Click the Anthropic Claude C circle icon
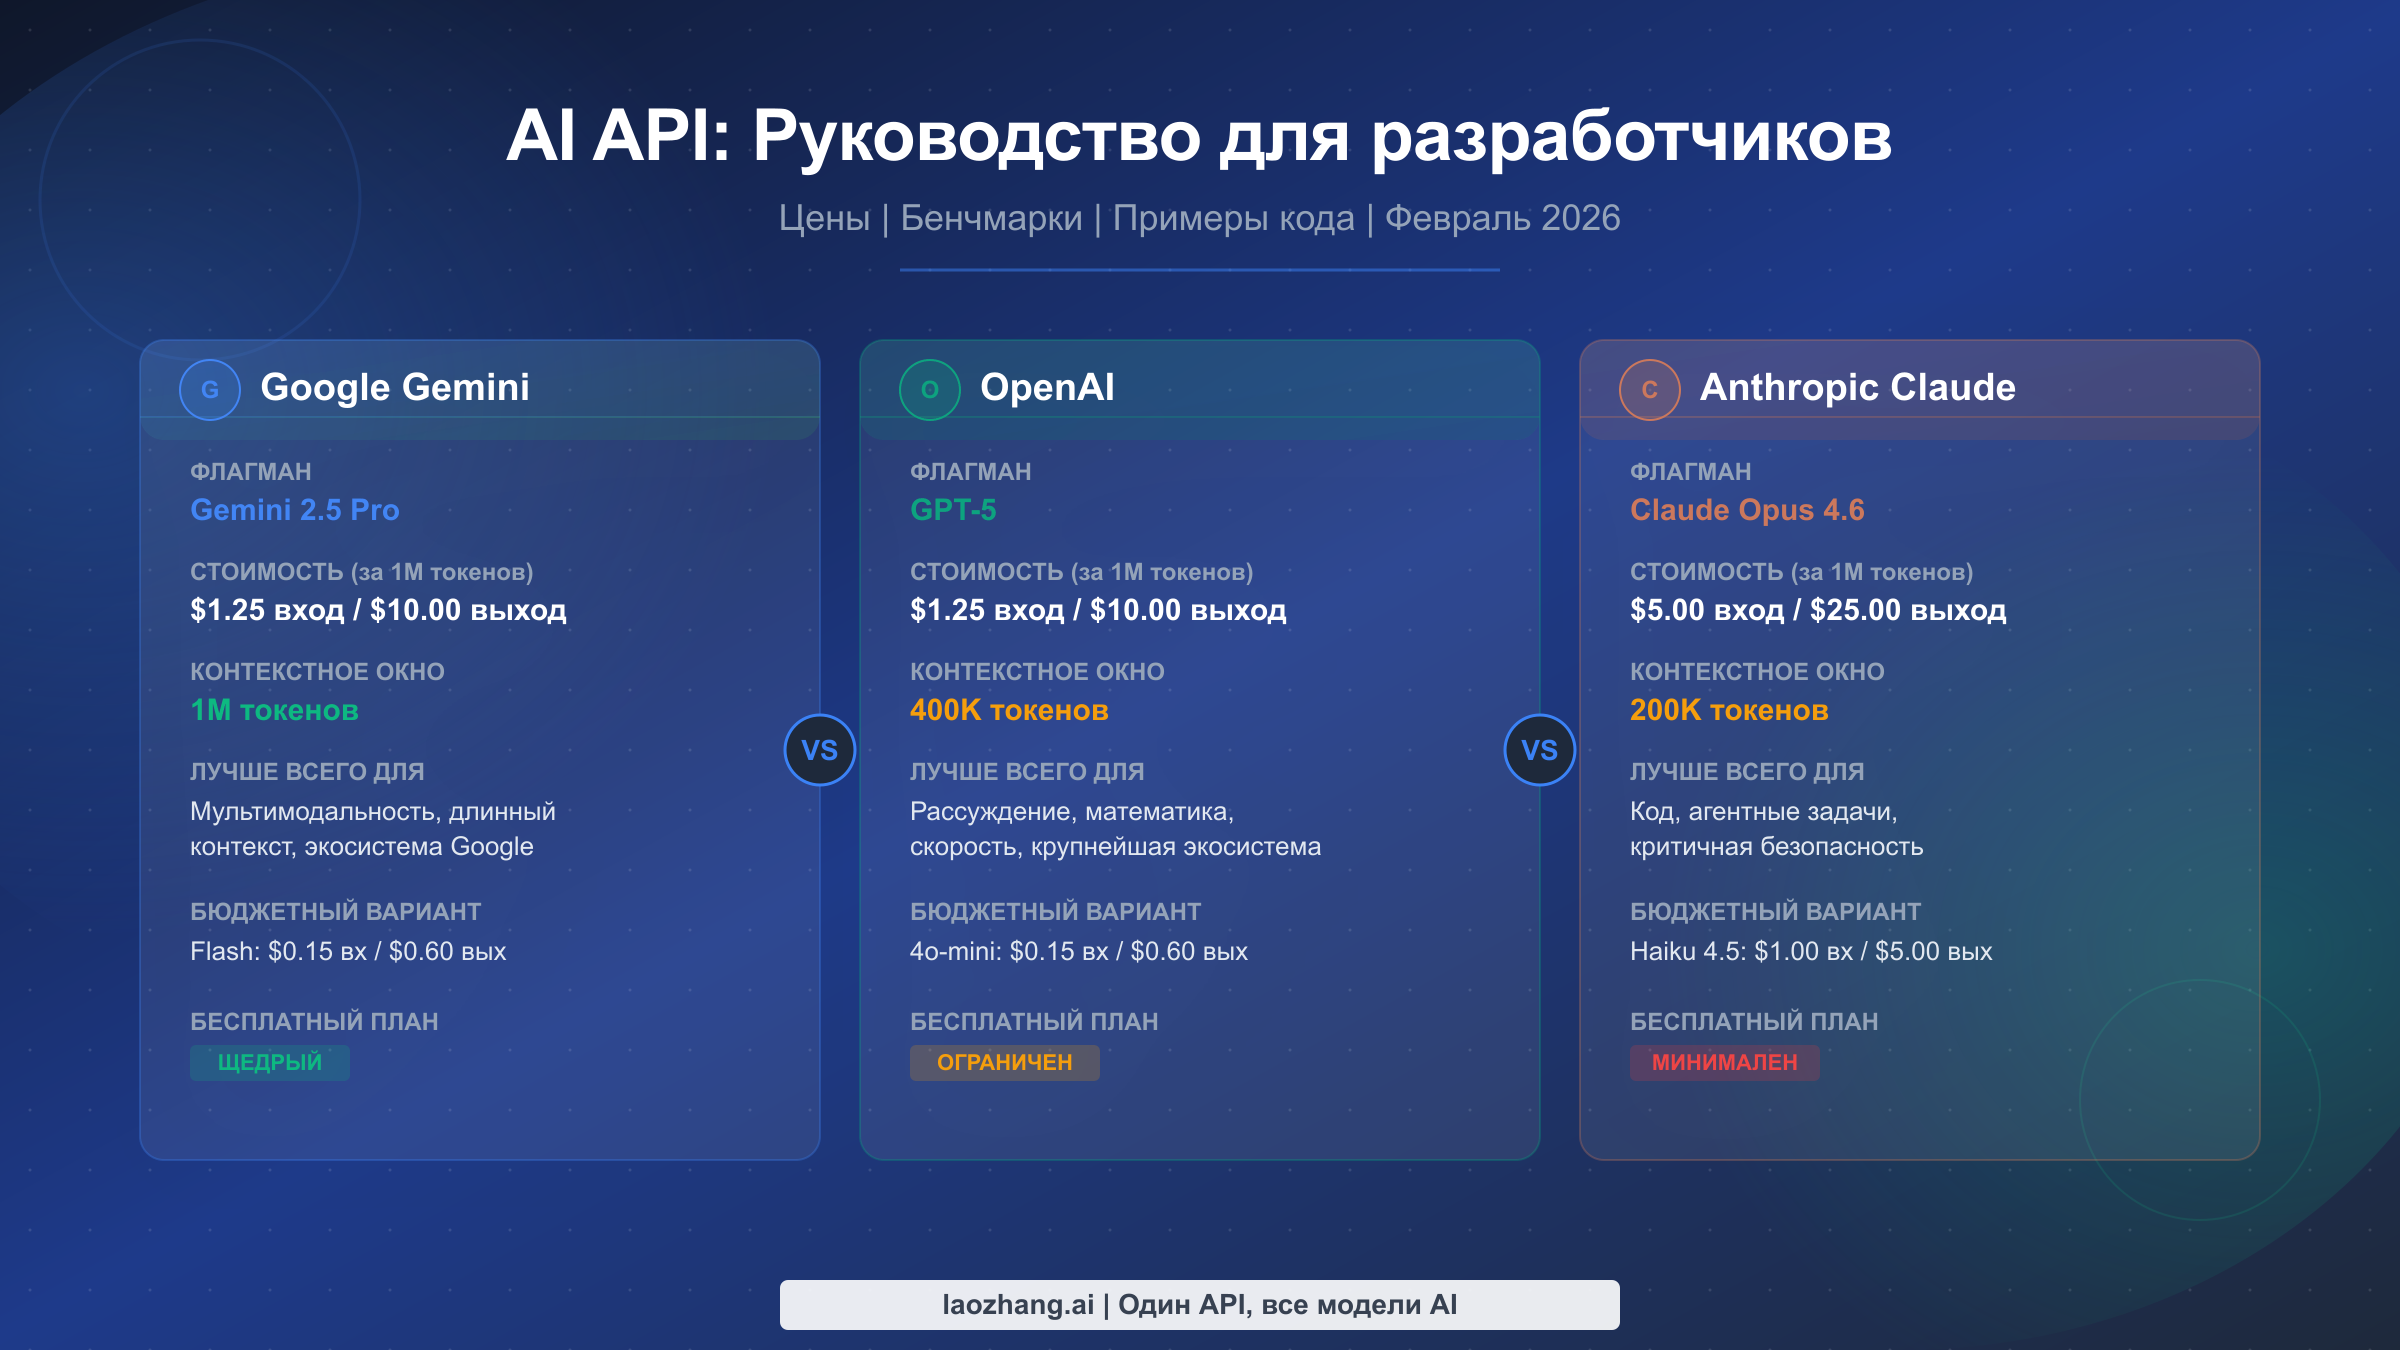The height and width of the screenshot is (1350, 2400). [1650, 390]
